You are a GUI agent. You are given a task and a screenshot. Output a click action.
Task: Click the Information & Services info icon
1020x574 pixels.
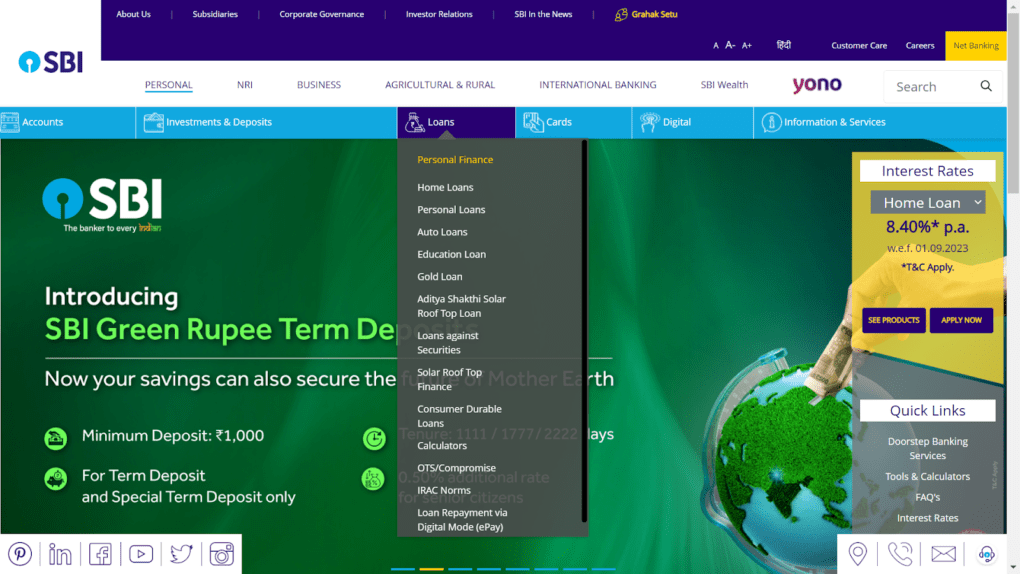[771, 122]
